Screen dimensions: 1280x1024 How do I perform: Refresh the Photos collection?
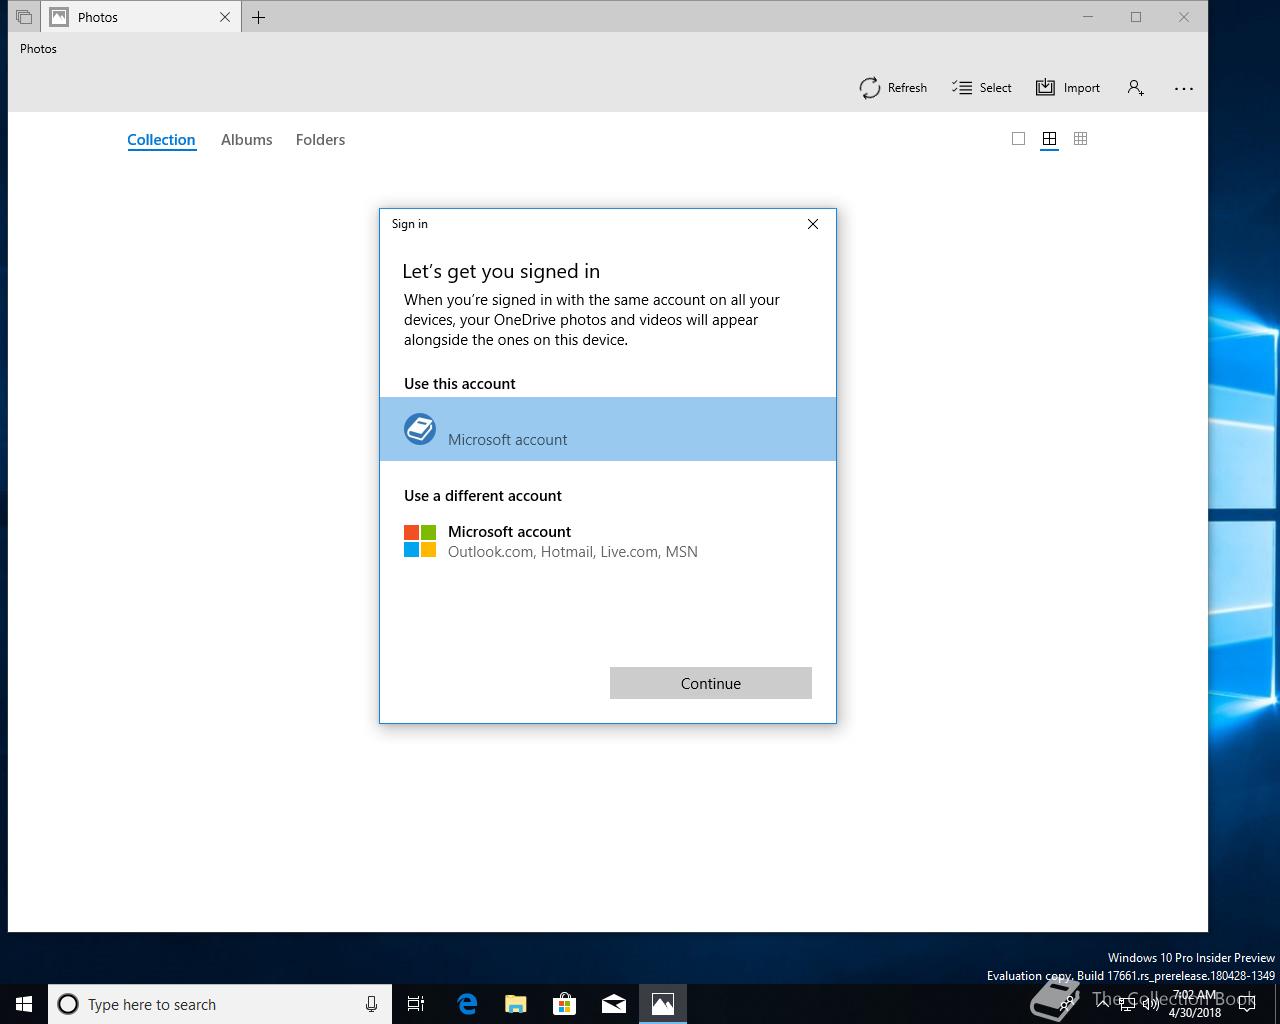893,88
